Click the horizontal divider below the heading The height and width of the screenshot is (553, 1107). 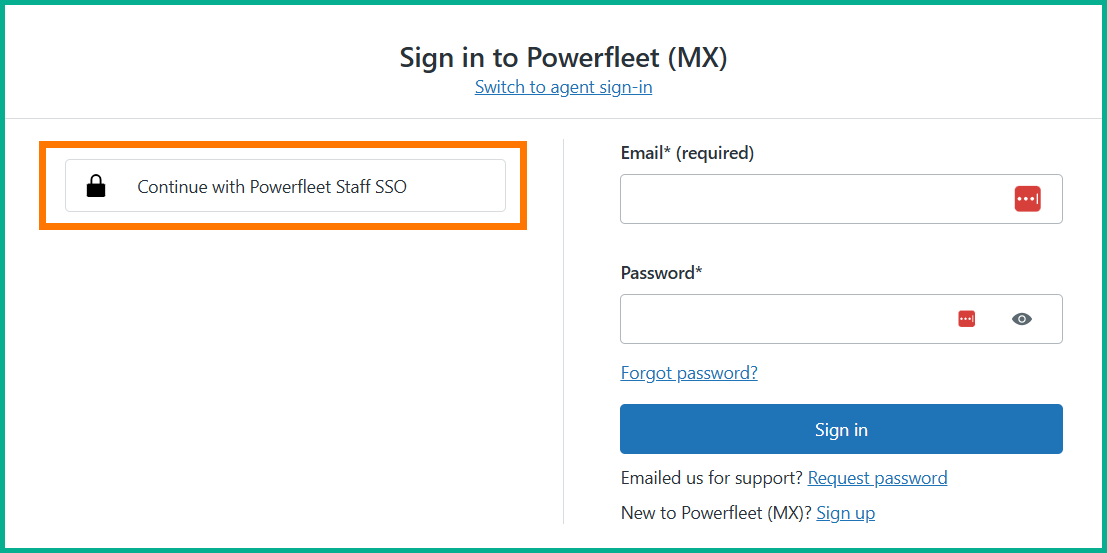tap(300, 119)
